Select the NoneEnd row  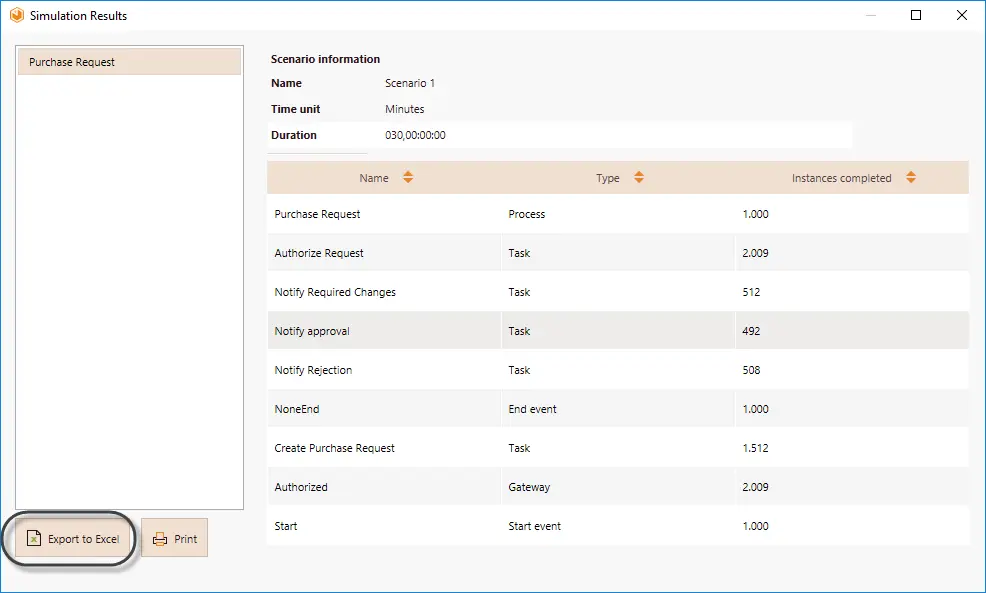[x=618, y=409]
